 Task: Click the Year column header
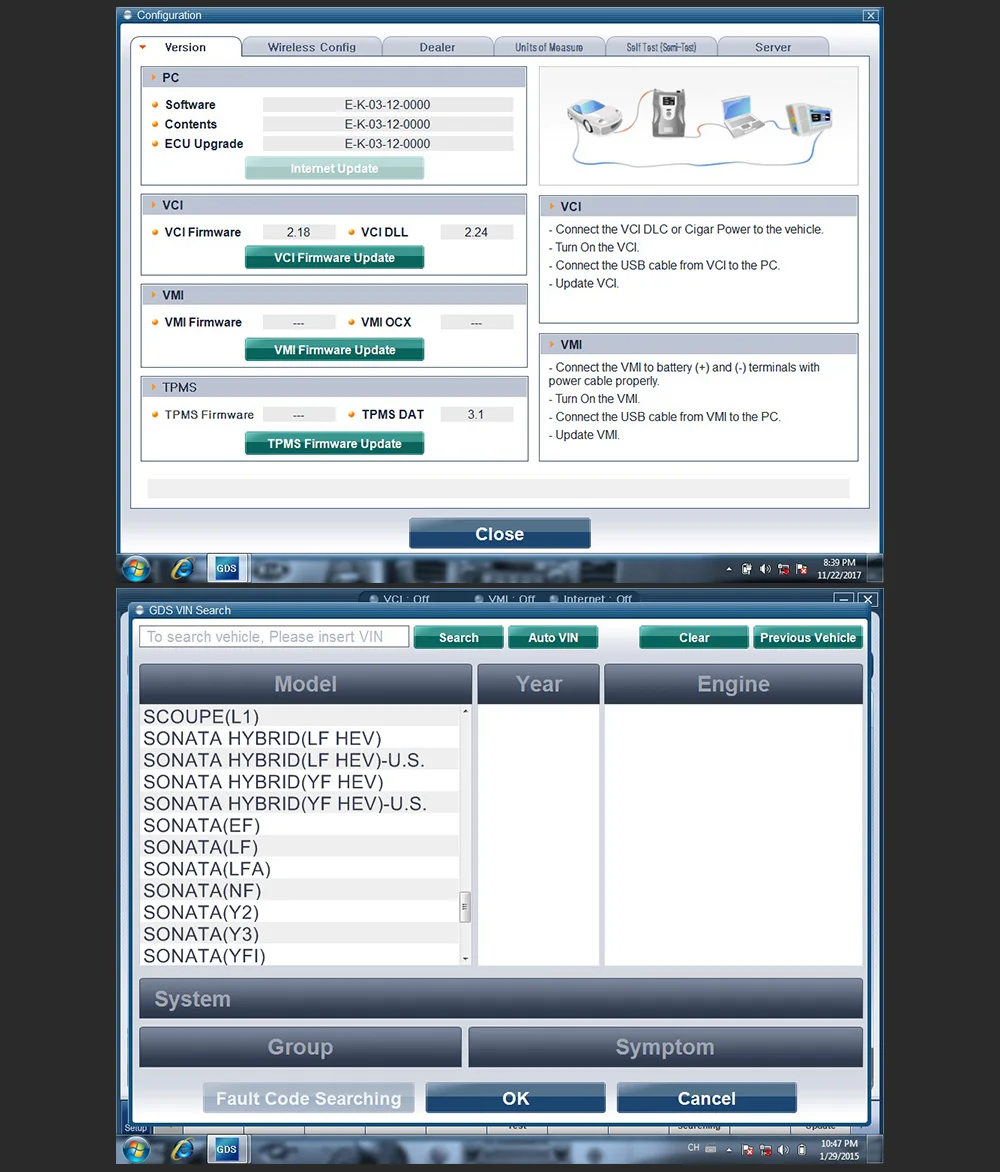point(538,684)
